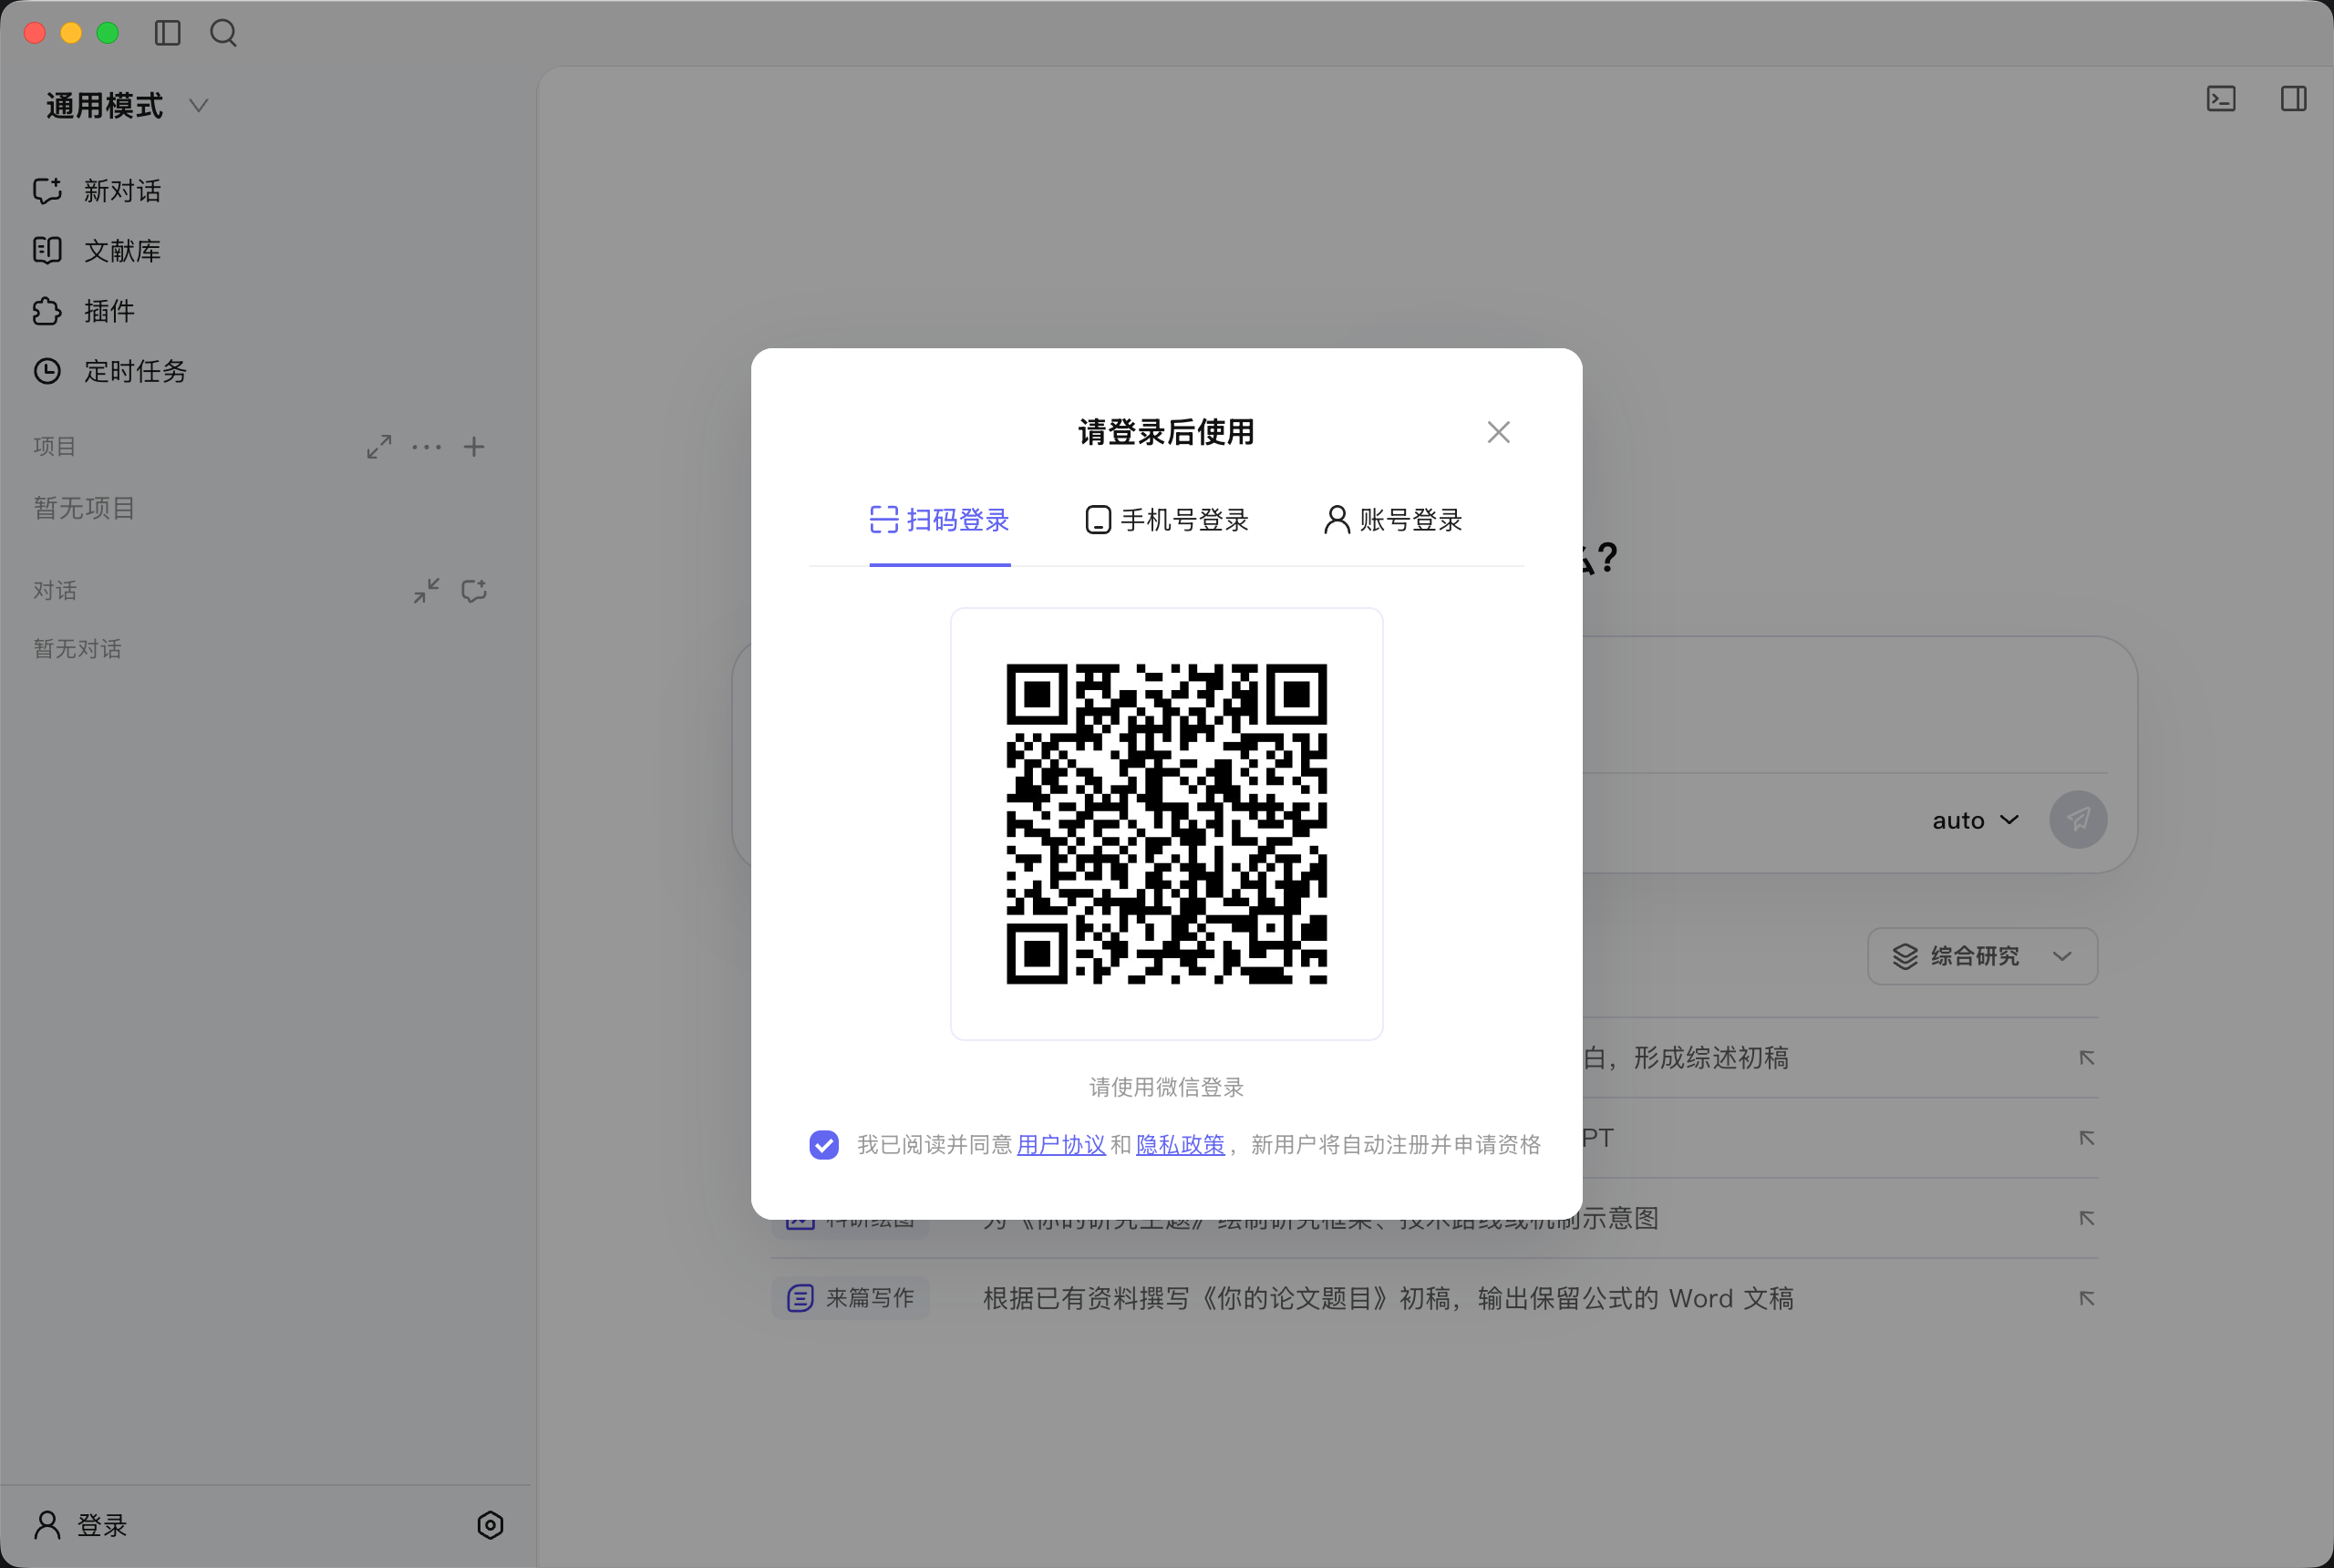Open the 插件 plugins page

point(84,311)
